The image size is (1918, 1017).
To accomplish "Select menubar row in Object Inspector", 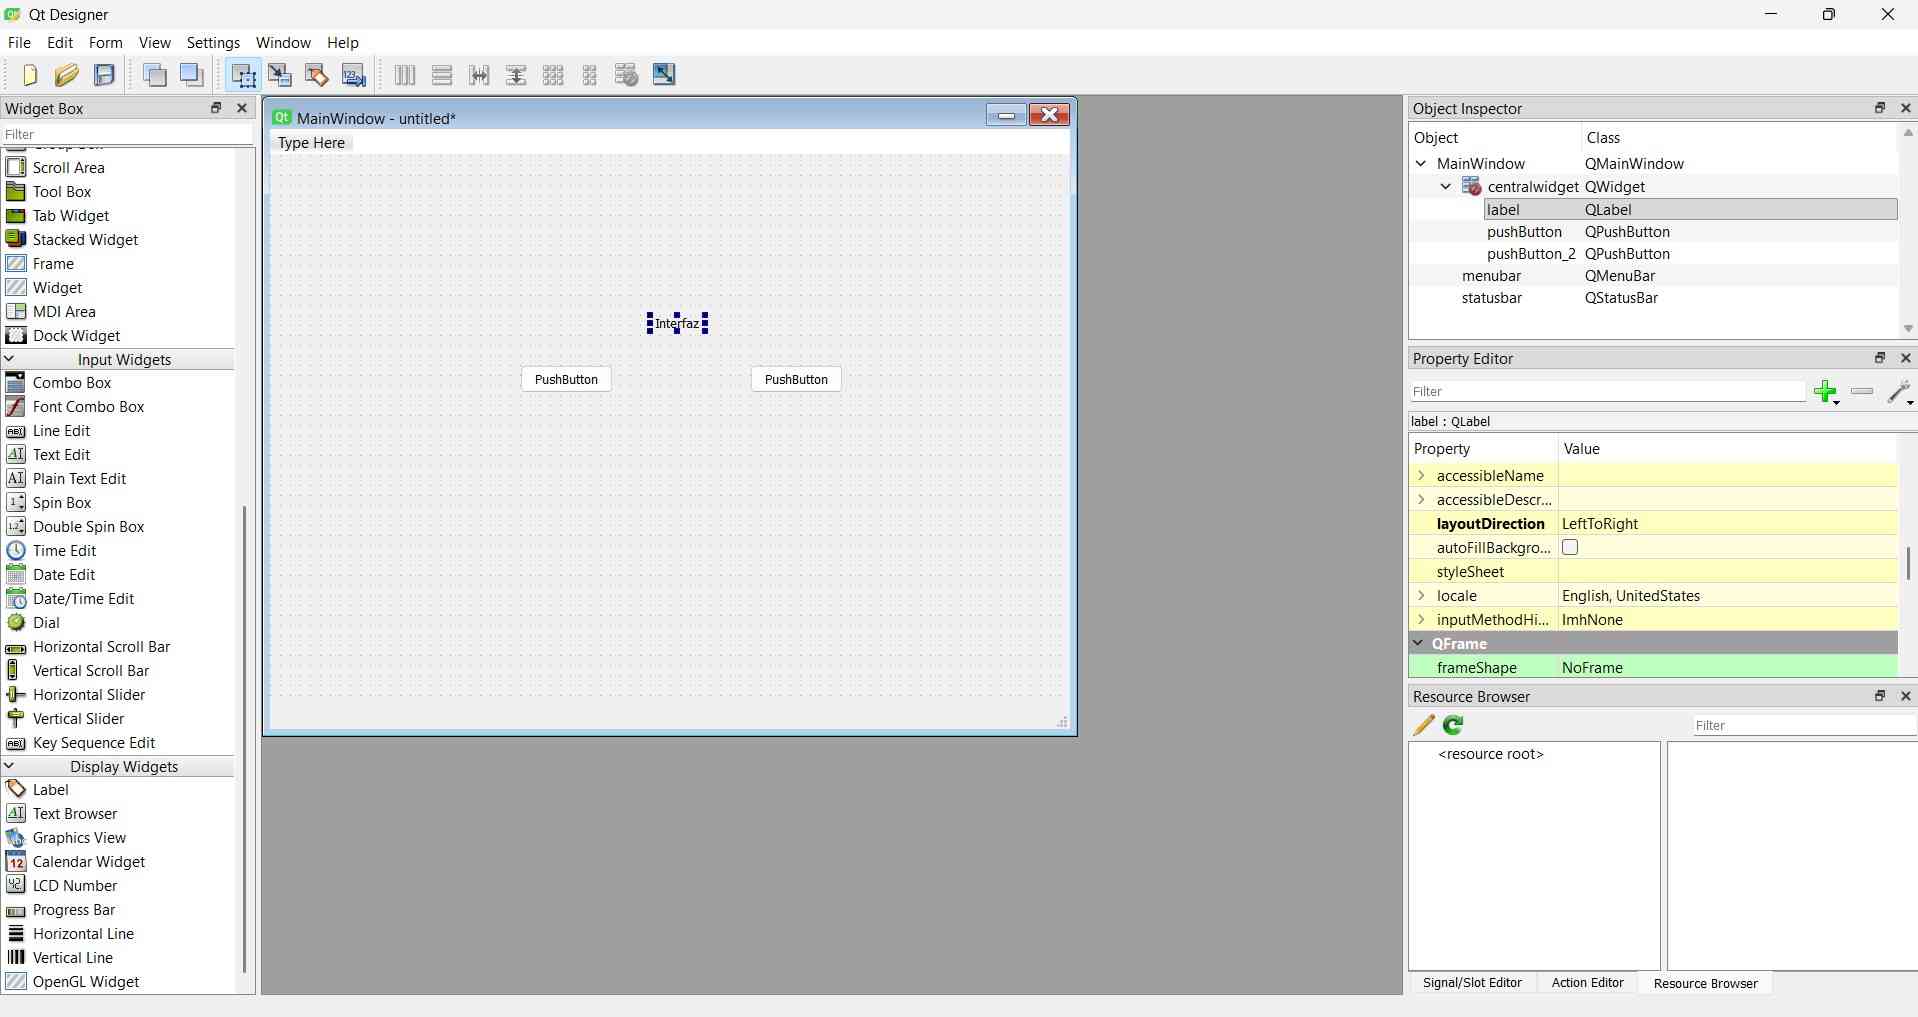I will coord(1653,276).
